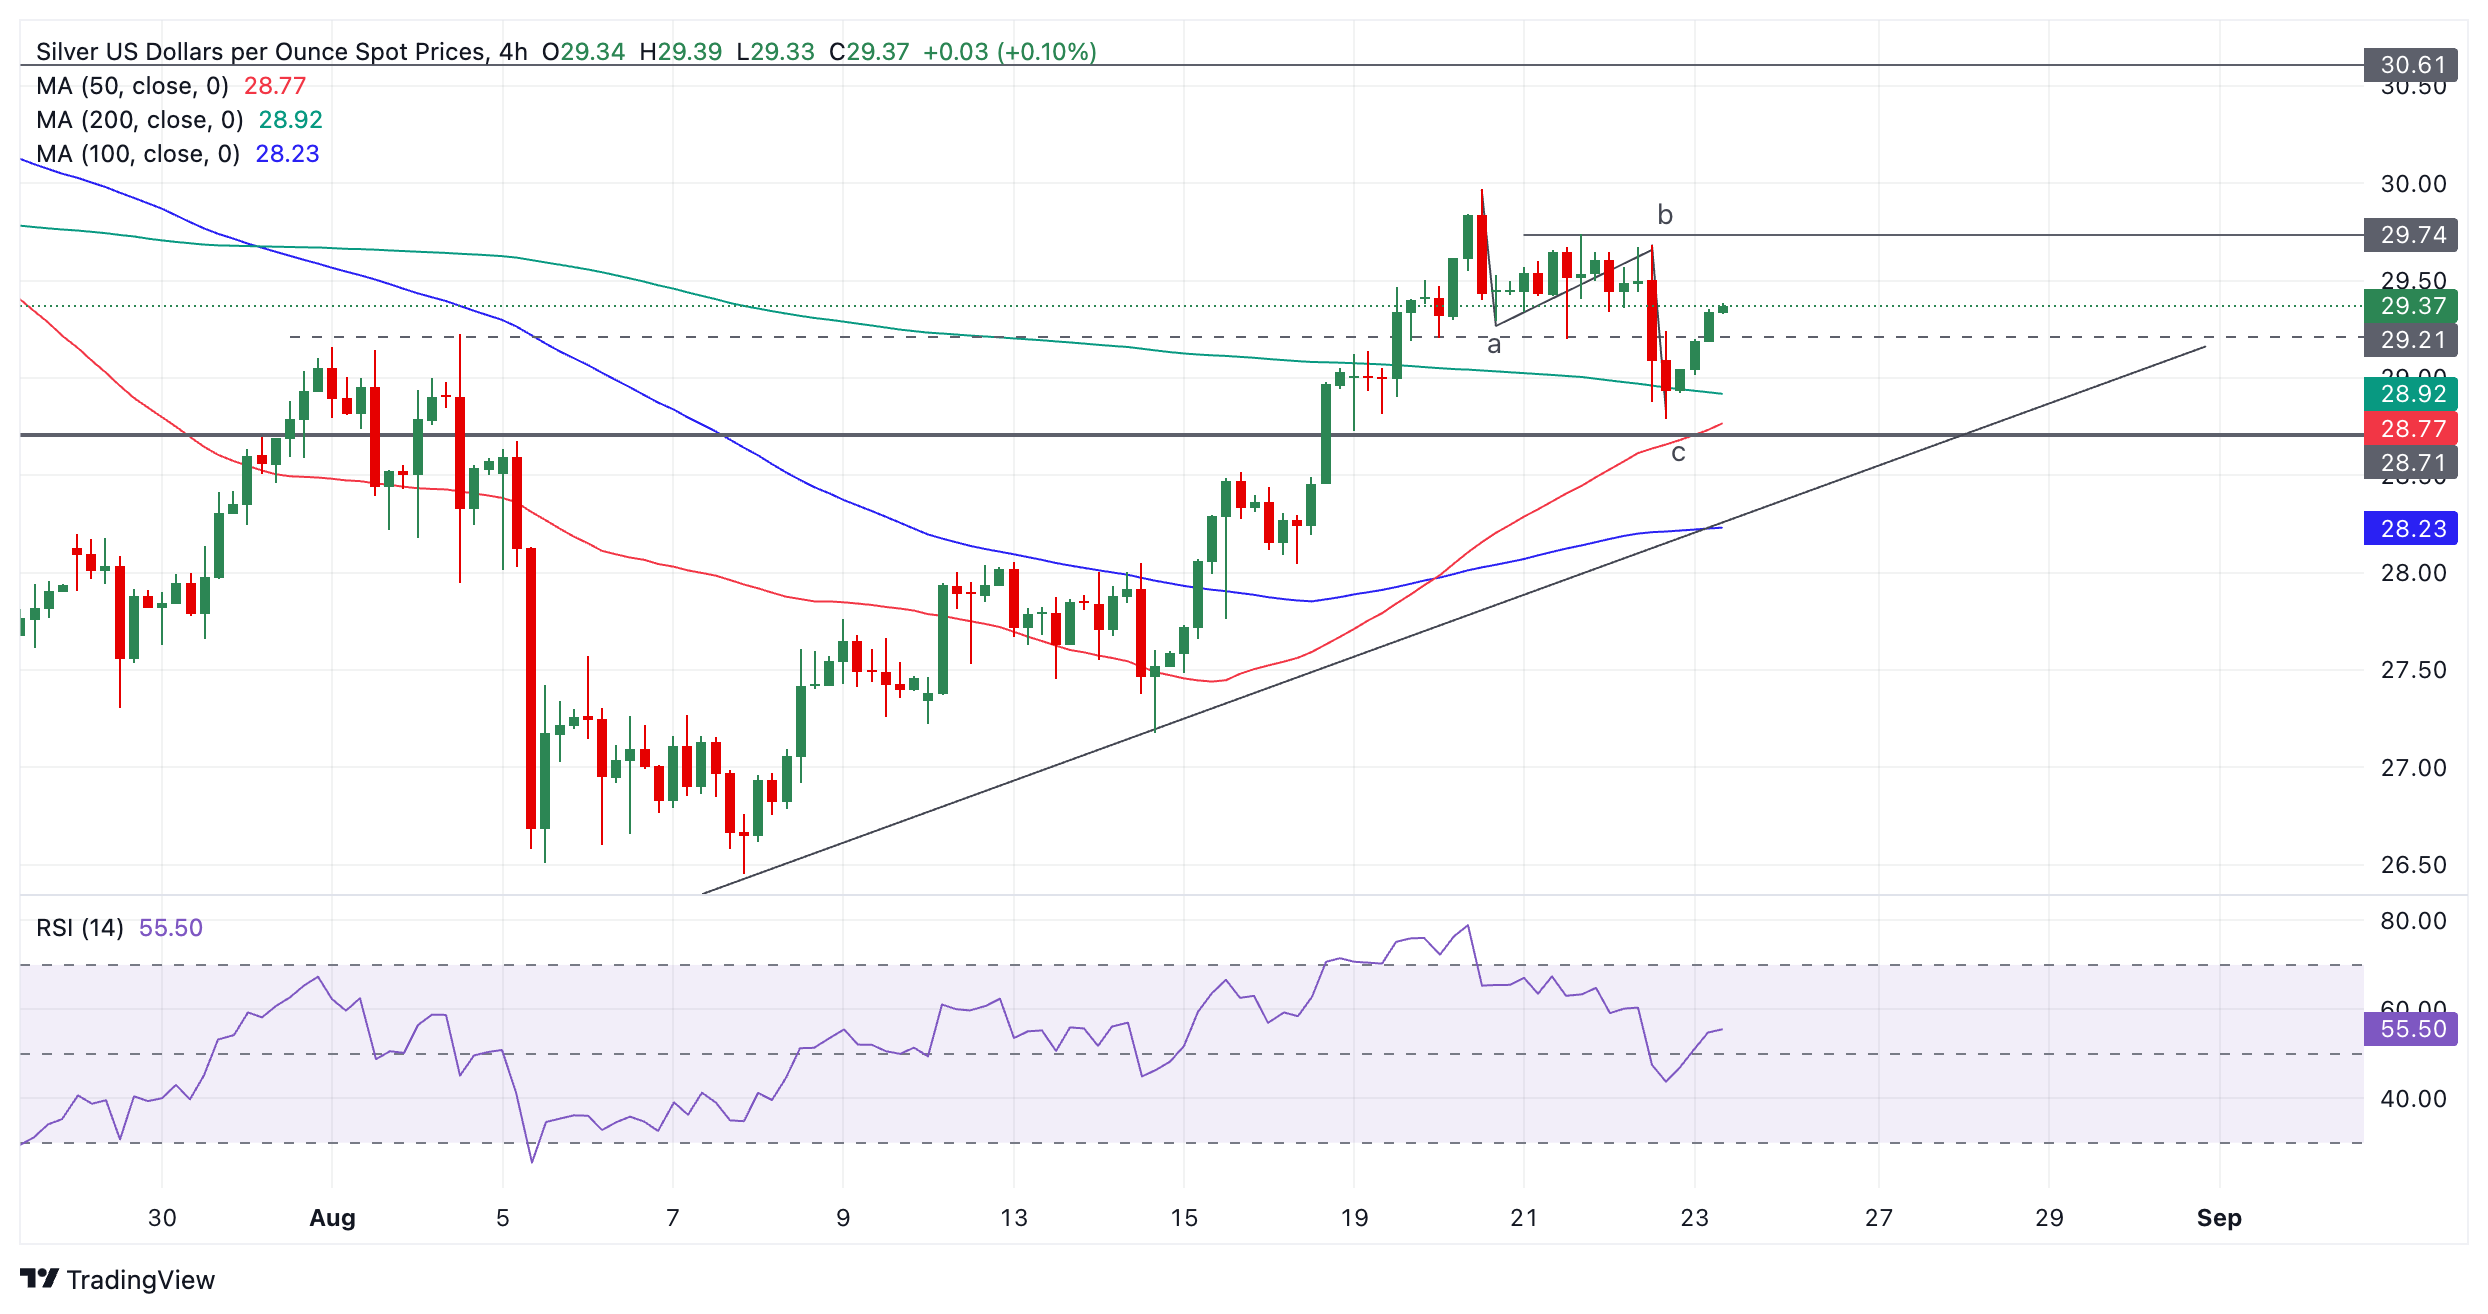The height and width of the screenshot is (1314, 2488).
Task: Click the Silver US Dollars chart title
Action: [x=260, y=52]
